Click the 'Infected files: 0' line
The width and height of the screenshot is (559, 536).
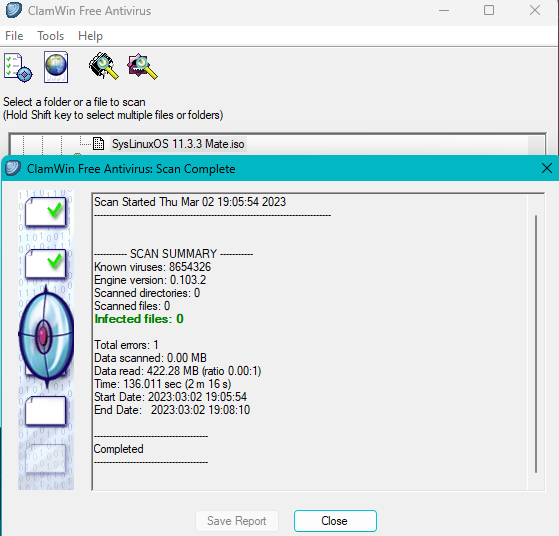click(139, 319)
